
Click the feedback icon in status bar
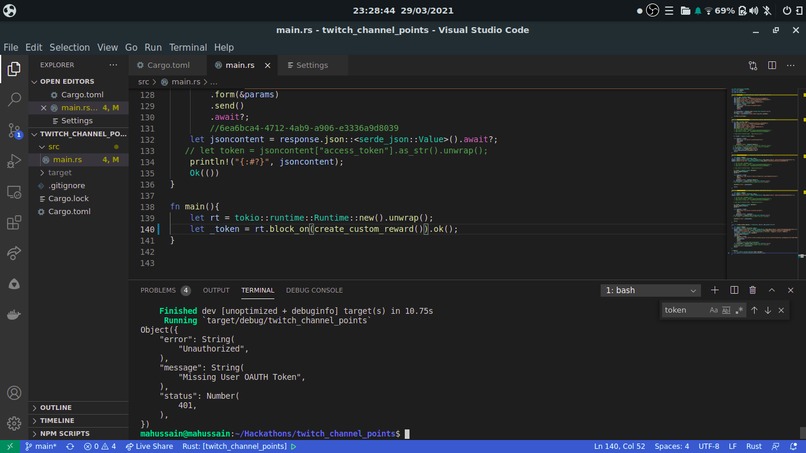click(x=776, y=446)
